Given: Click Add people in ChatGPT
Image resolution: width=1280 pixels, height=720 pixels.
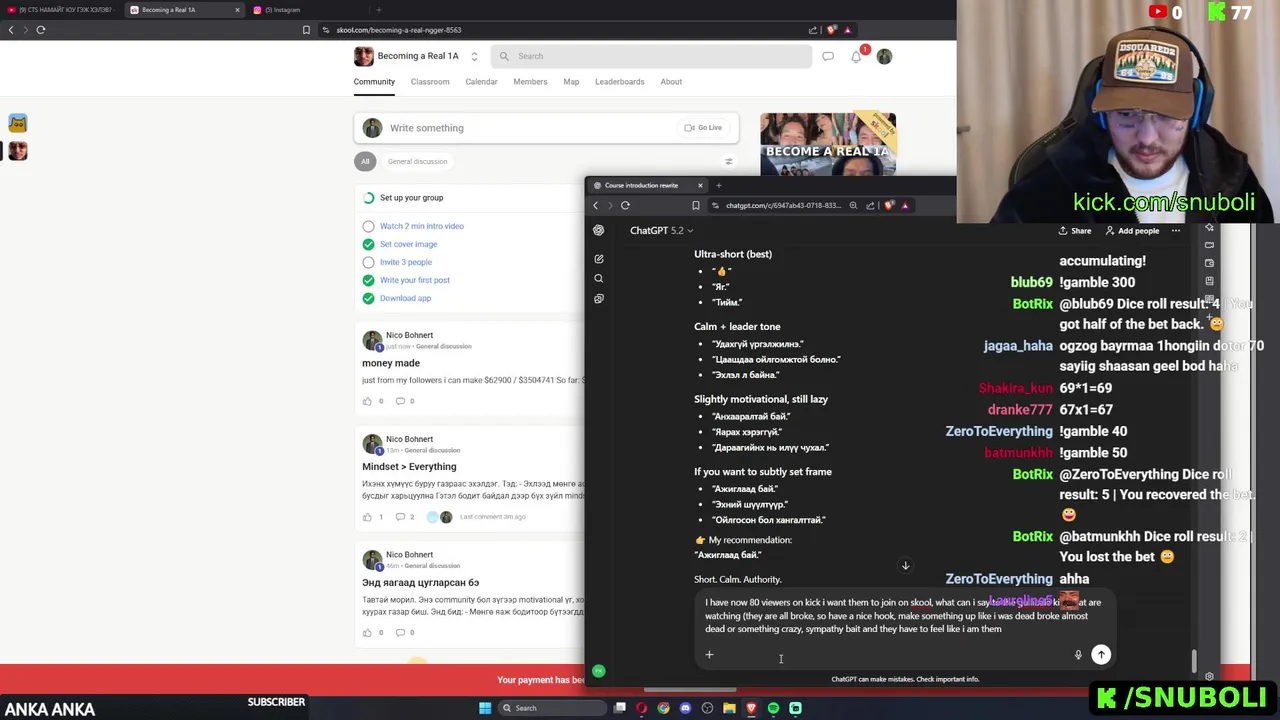Looking at the screenshot, I should coord(1132,231).
